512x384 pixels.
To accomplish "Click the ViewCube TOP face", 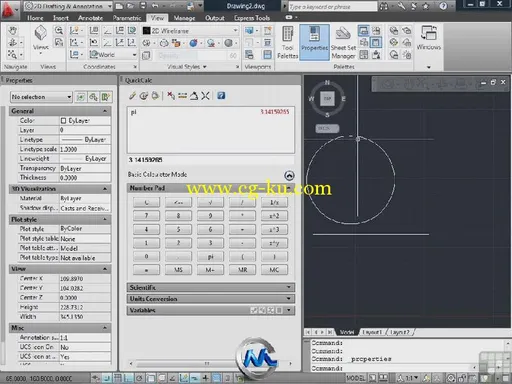I will click(x=327, y=99).
